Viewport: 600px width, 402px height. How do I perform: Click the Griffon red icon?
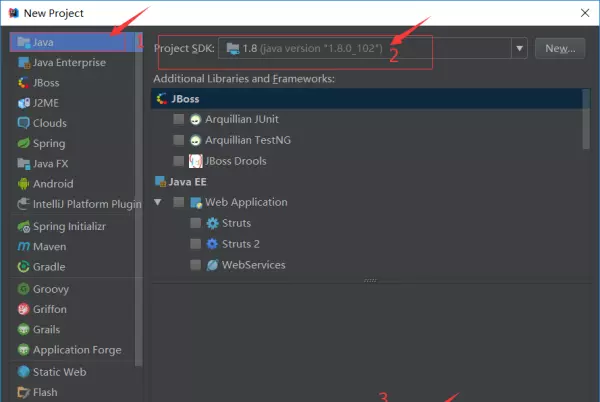click(x=23, y=309)
